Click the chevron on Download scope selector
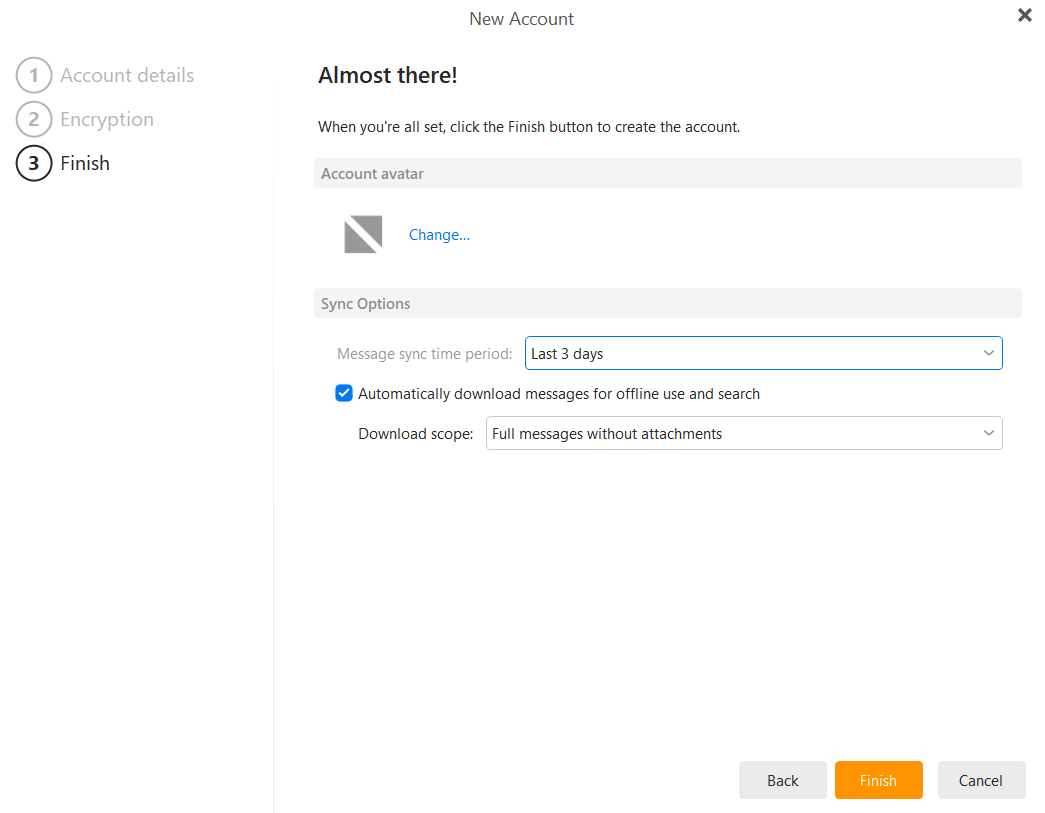 [x=988, y=433]
